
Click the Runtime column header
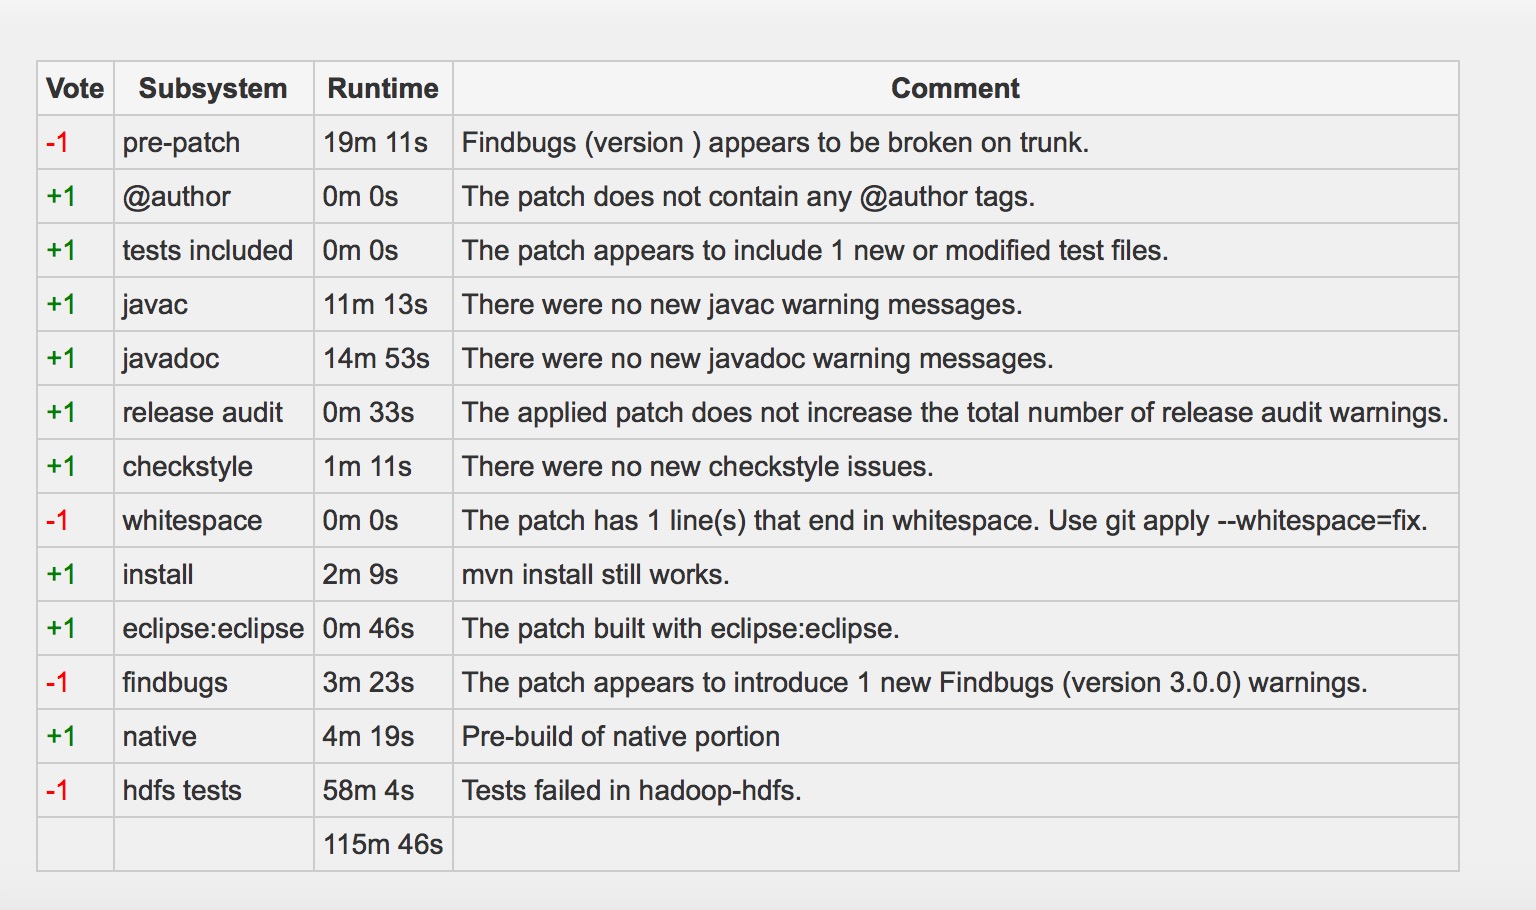(x=383, y=88)
